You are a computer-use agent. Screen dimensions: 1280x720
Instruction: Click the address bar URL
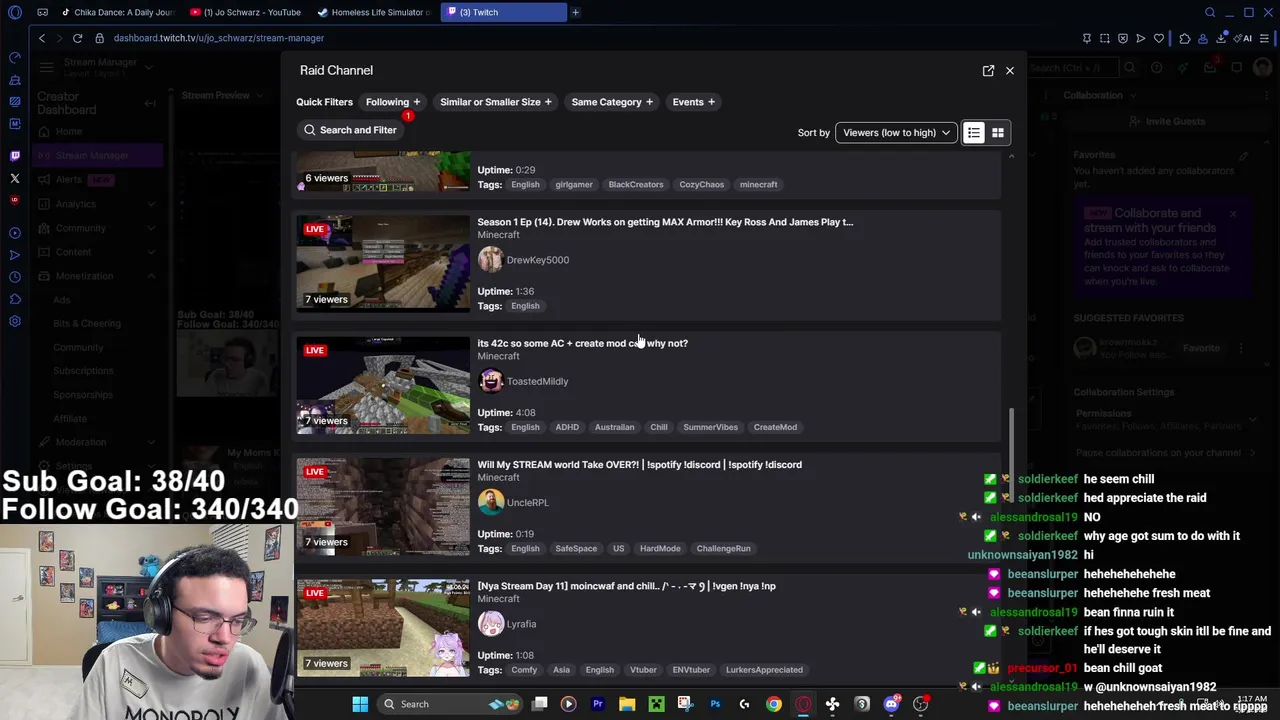coord(219,38)
